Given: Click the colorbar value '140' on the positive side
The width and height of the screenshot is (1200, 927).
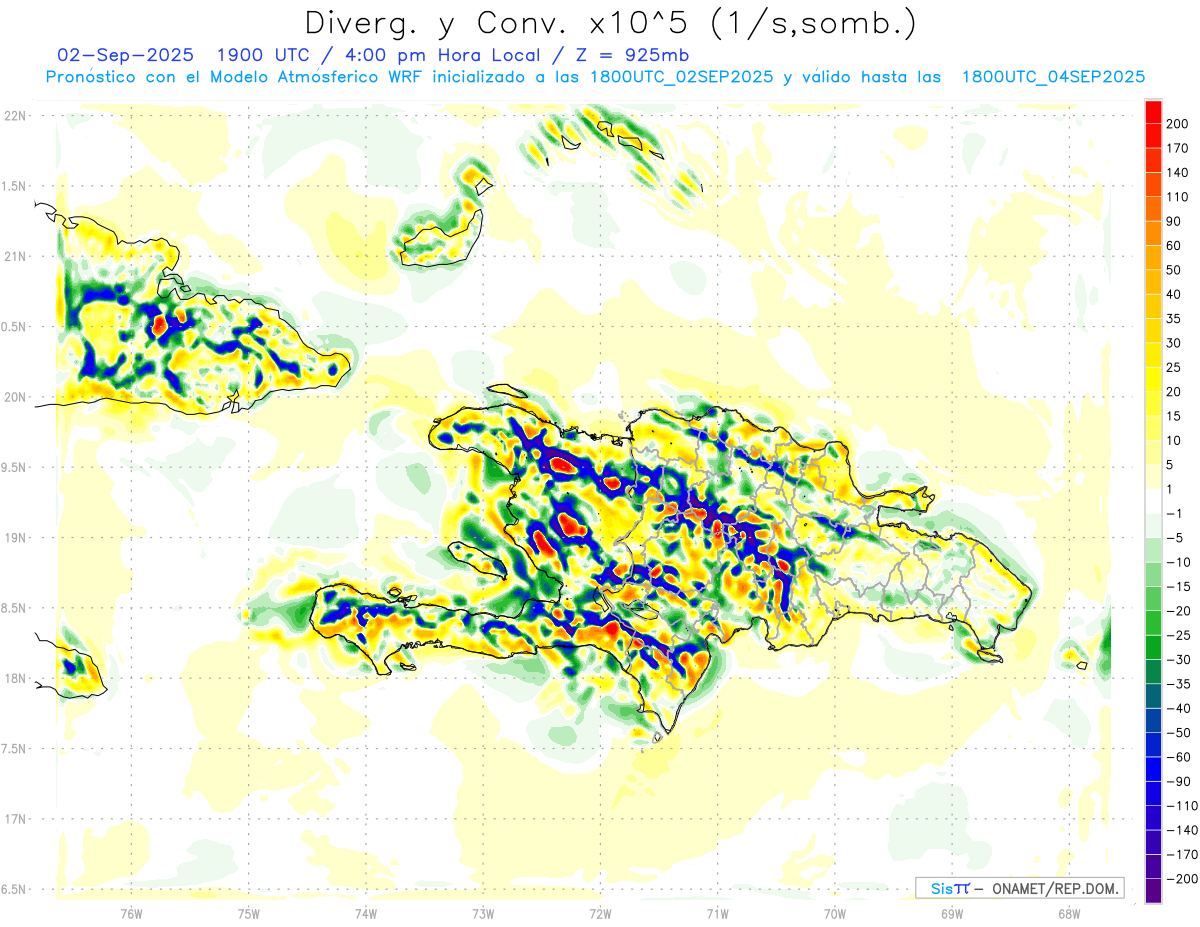Looking at the screenshot, I should [x=1176, y=172].
